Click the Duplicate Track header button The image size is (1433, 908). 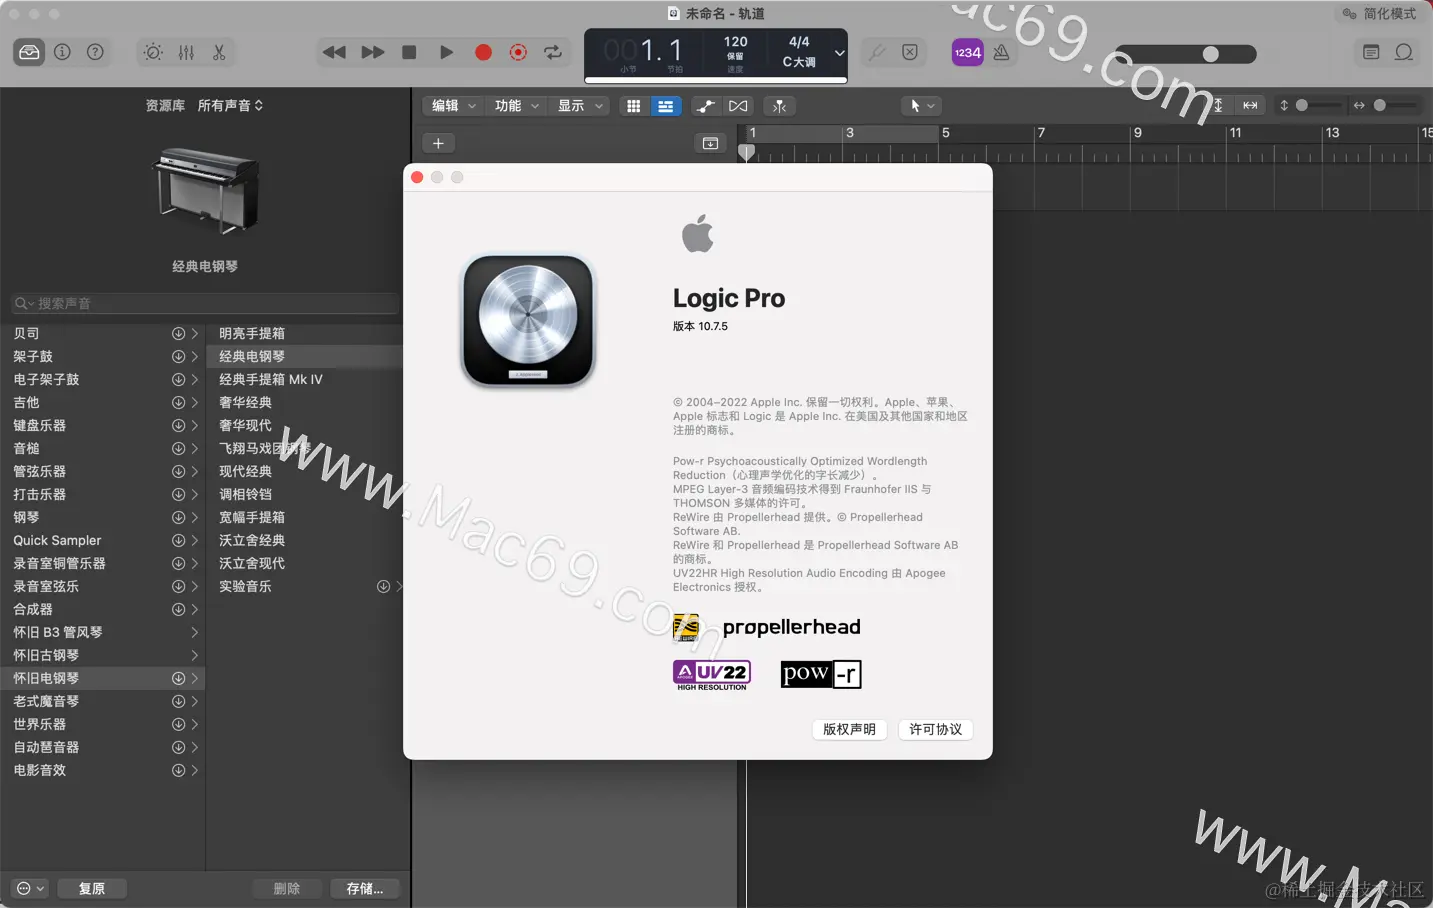pos(710,143)
